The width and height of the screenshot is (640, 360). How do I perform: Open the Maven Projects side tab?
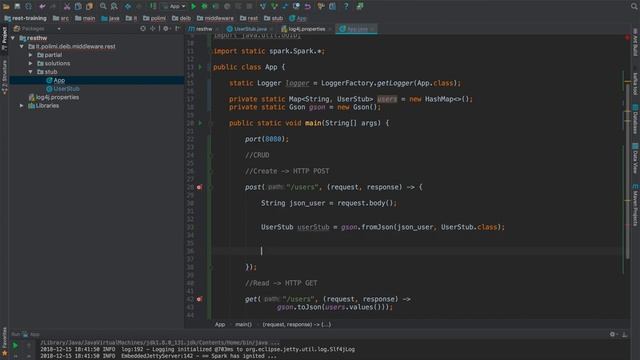point(635,205)
